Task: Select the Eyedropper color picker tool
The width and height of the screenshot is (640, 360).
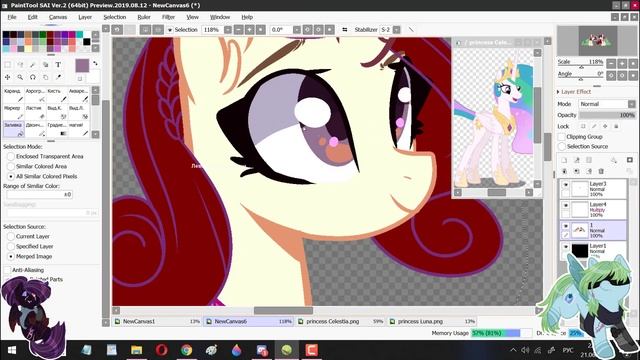Action: 58,77
